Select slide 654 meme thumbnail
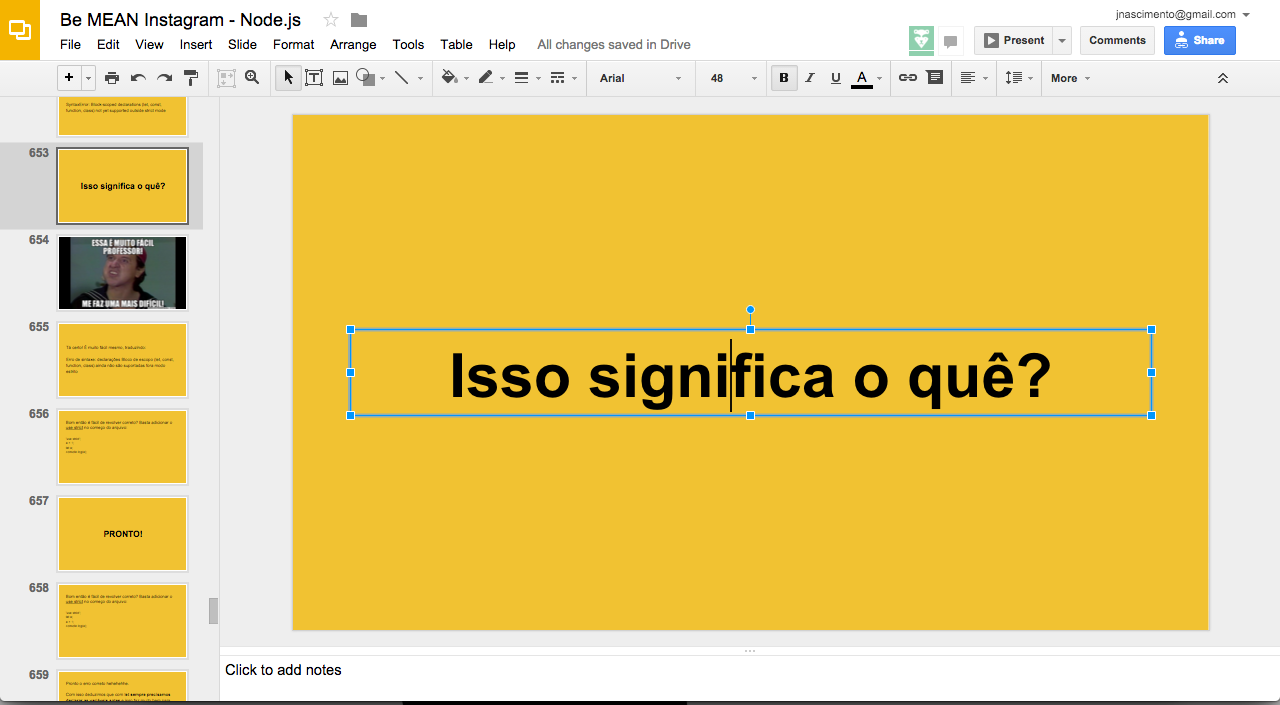The height and width of the screenshot is (705, 1280). pyautogui.click(x=123, y=273)
